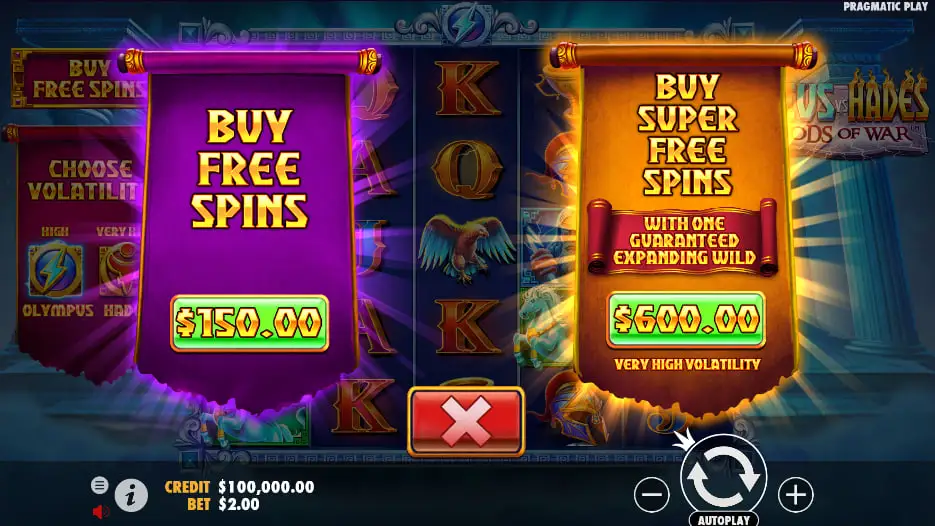Increase bet with the plus button
Screen dimensions: 935x526
pyautogui.click(x=795, y=494)
